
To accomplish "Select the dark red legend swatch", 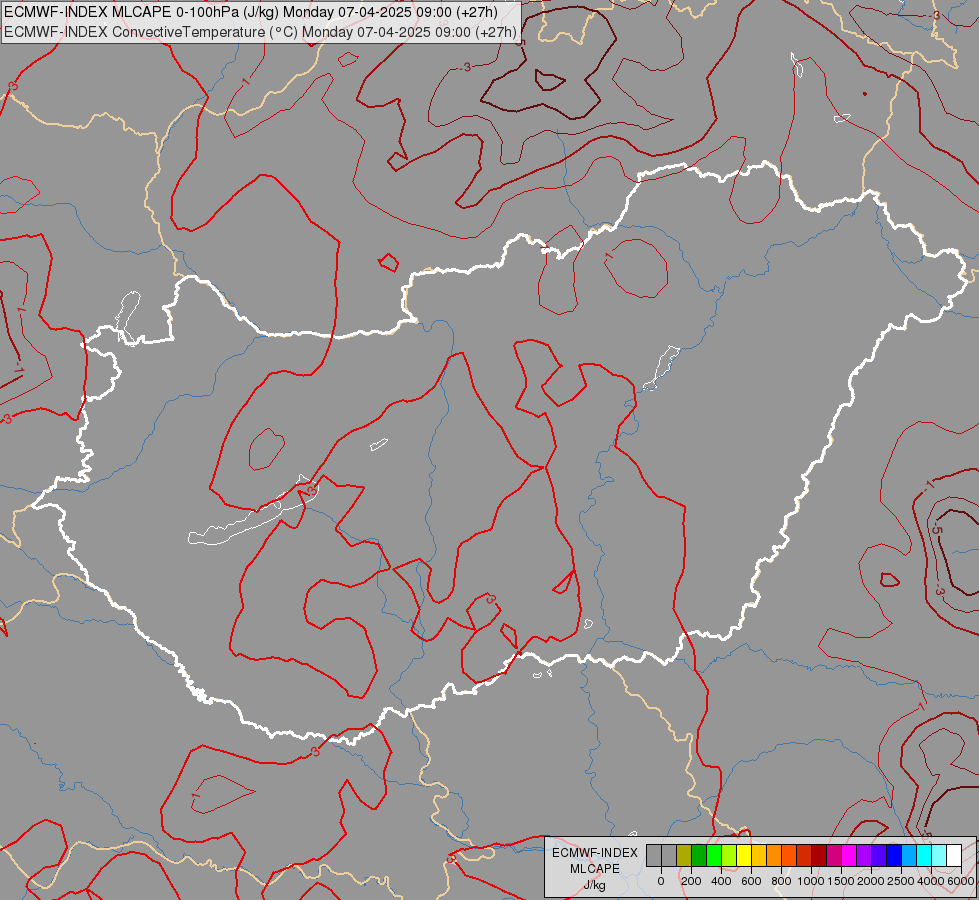I will (819, 856).
